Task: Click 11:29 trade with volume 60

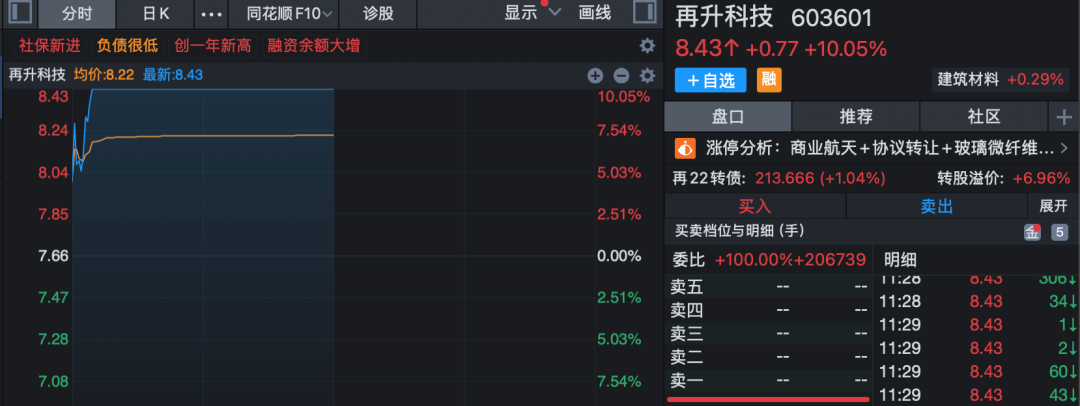Action: point(978,372)
